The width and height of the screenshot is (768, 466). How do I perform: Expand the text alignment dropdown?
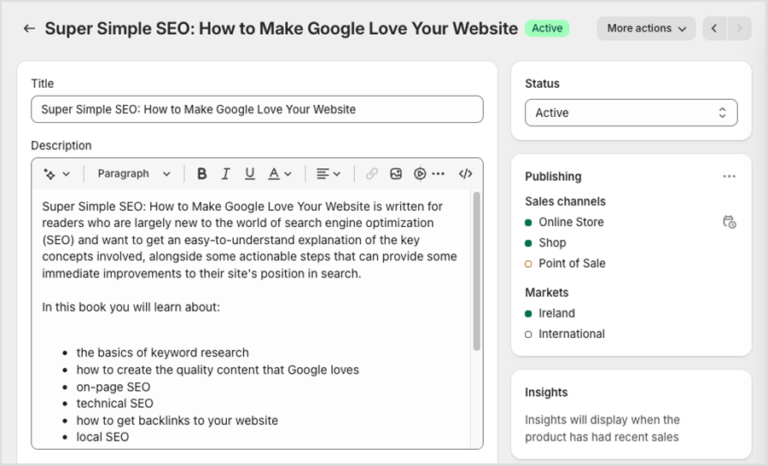328,174
